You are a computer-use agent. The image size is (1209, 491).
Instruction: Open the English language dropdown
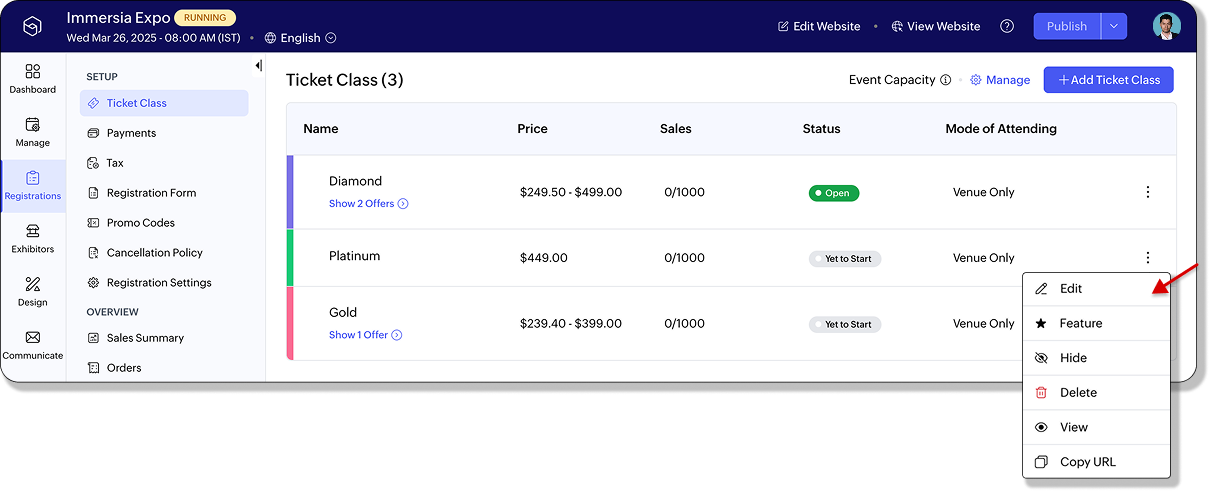[301, 38]
